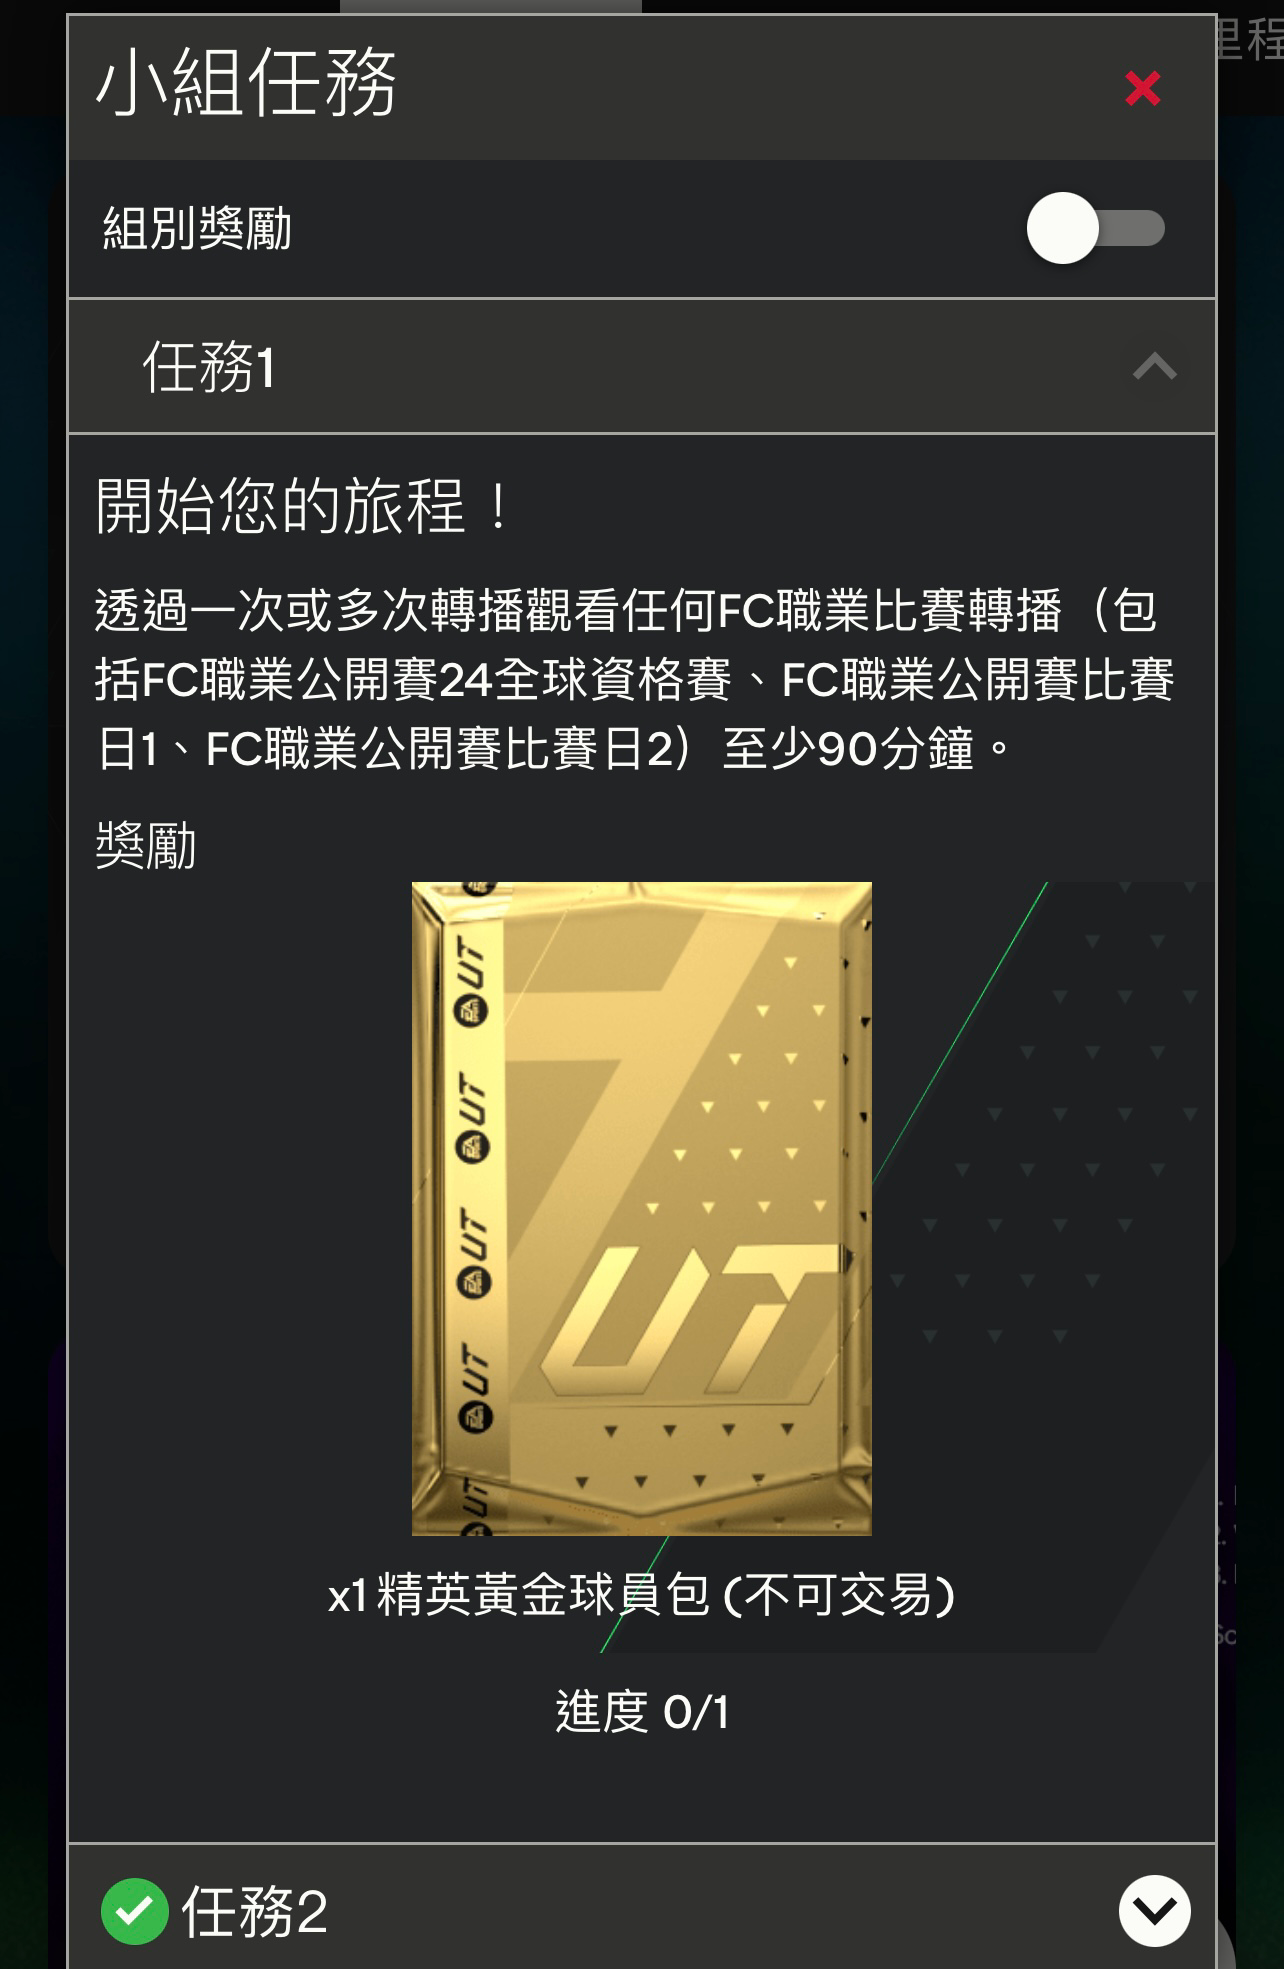Click the EA UT strip on pack's left edge

[473, 1208]
